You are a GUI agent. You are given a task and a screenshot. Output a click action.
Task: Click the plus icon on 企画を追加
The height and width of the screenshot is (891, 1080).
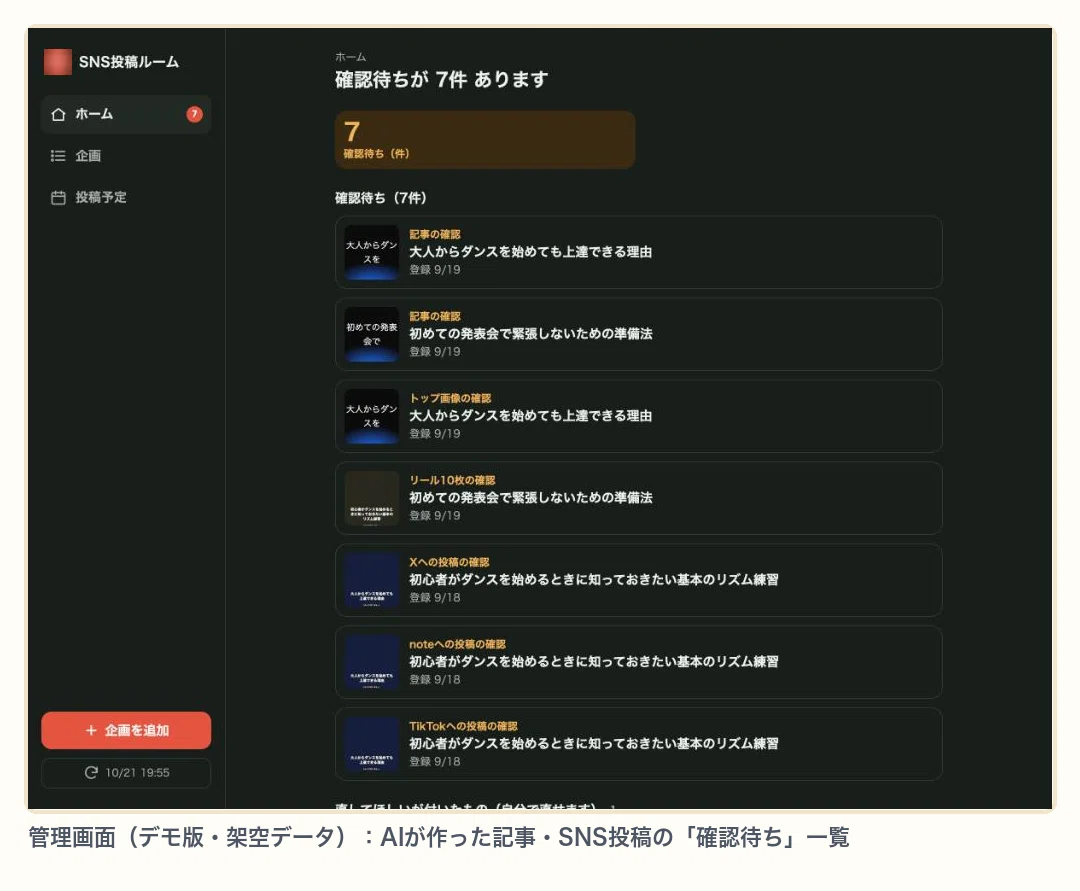pyautogui.click(x=91, y=730)
